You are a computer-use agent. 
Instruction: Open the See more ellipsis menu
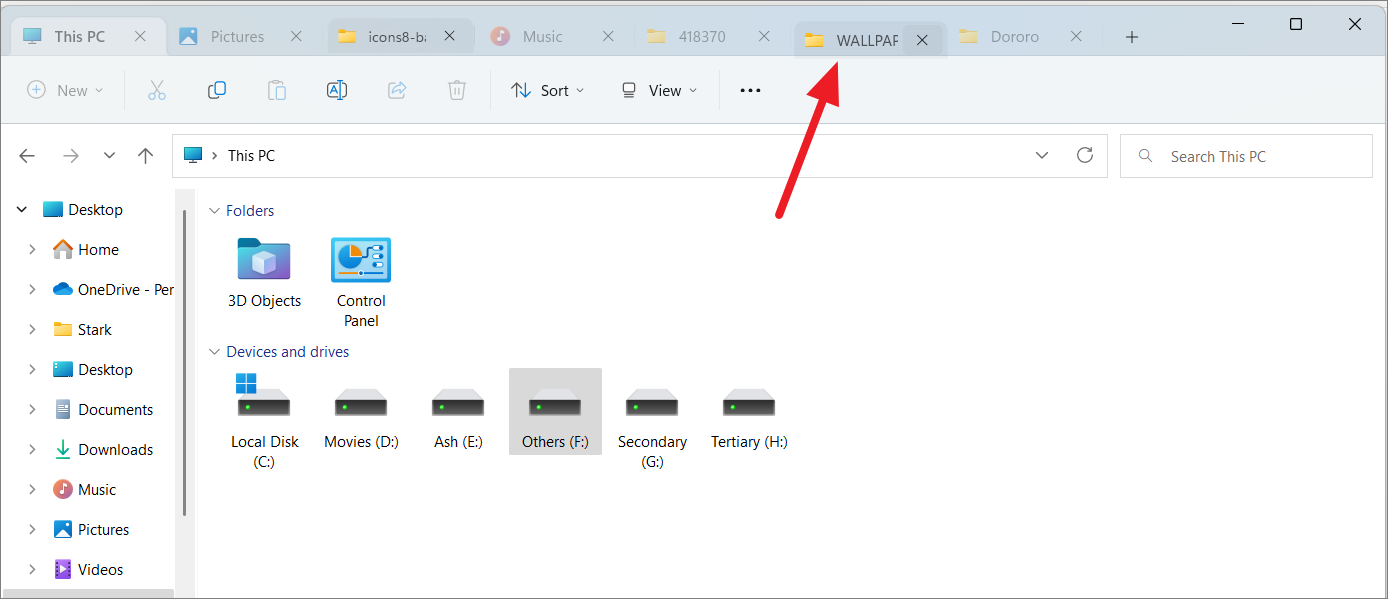(x=750, y=90)
